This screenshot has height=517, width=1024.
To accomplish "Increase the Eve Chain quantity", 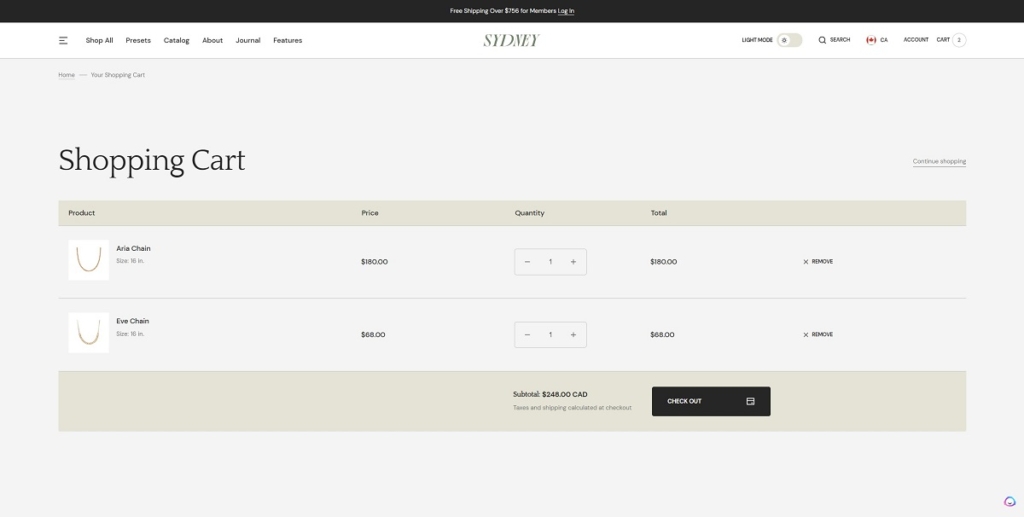I will pyautogui.click(x=573, y=335).
